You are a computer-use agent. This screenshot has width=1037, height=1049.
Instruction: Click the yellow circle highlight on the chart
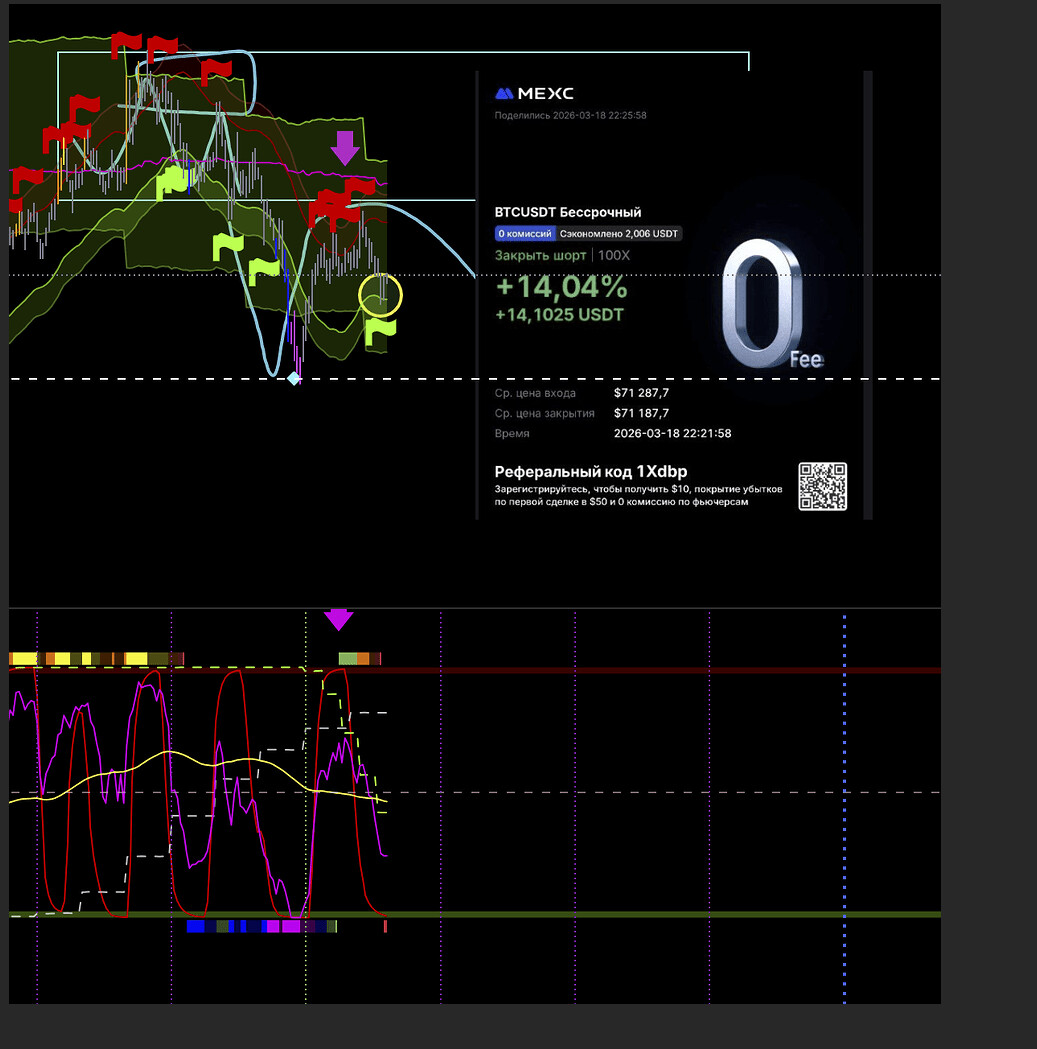380,295
